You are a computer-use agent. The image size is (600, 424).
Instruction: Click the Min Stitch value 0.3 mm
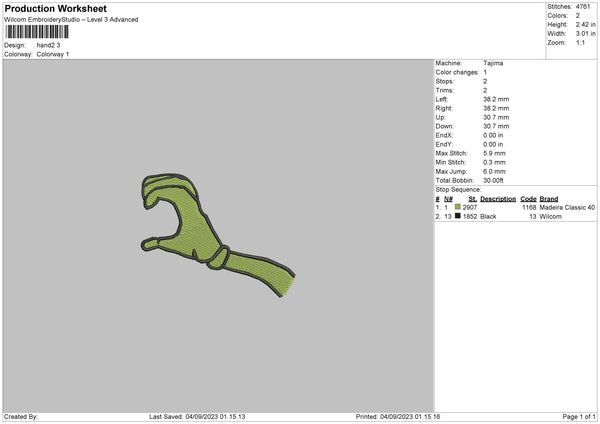tap(494, 162)
